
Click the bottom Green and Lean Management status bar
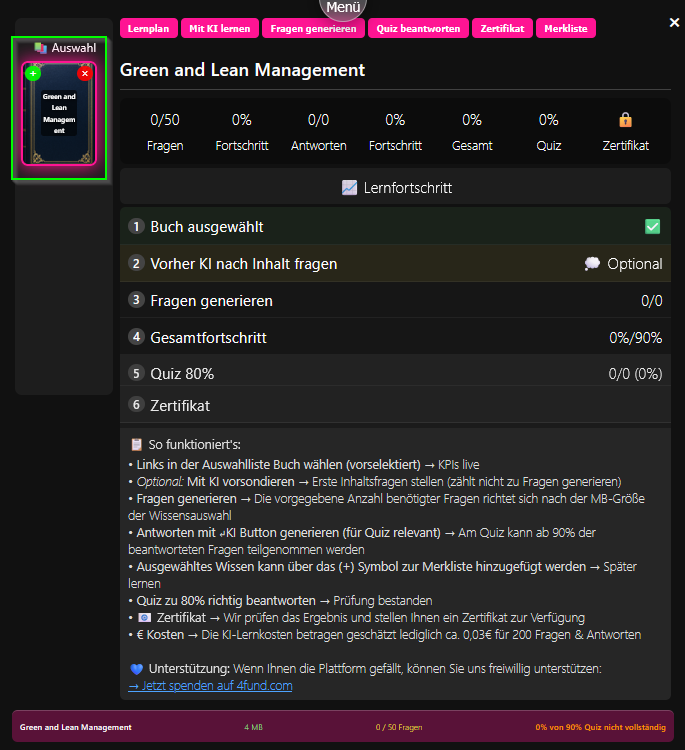tap(342, 727)
